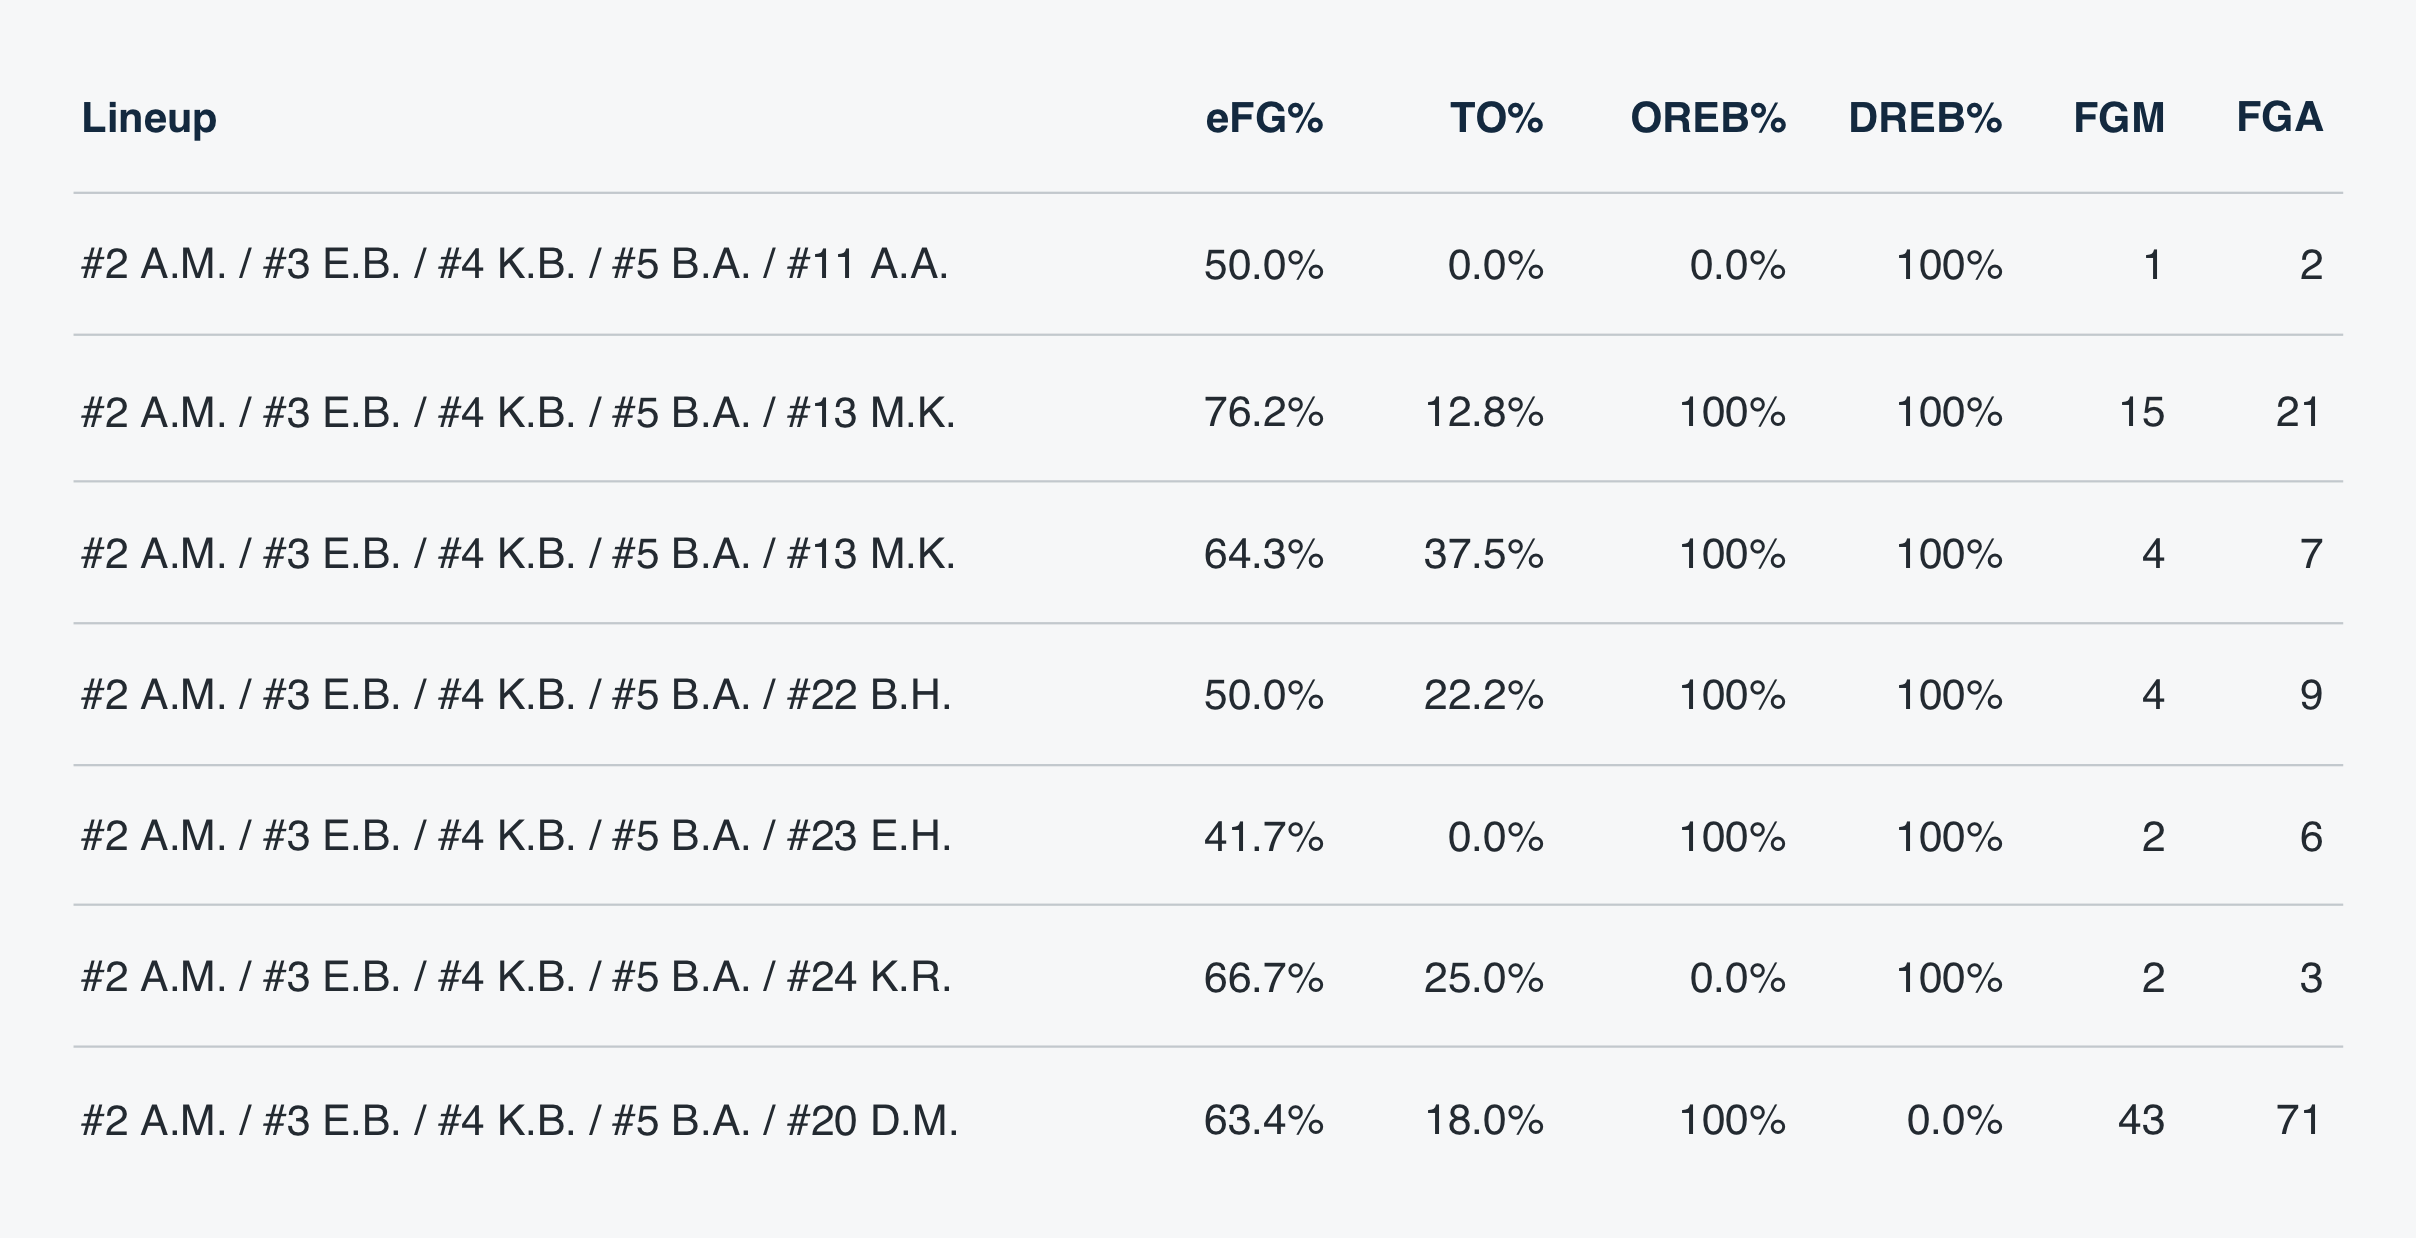
Task: Click the 37.5% turnover value
Action: (x=1483, y=554)
